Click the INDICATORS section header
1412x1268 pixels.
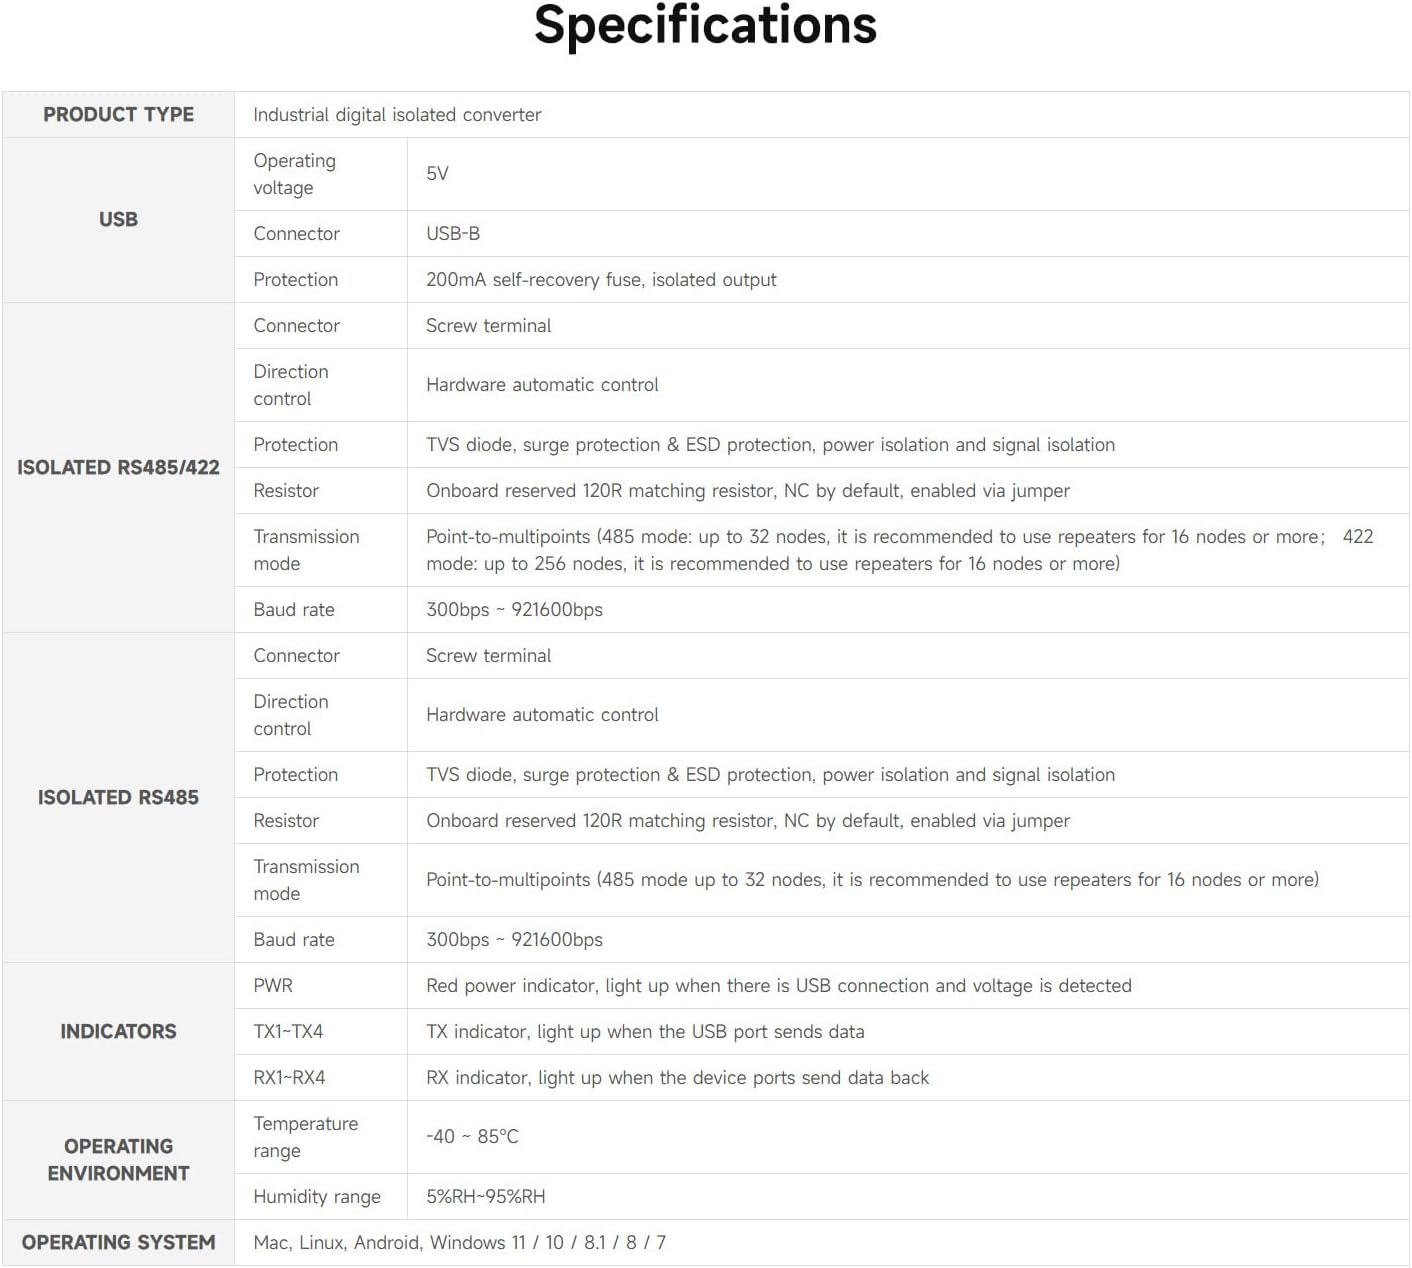click(x=118, y=1032)
